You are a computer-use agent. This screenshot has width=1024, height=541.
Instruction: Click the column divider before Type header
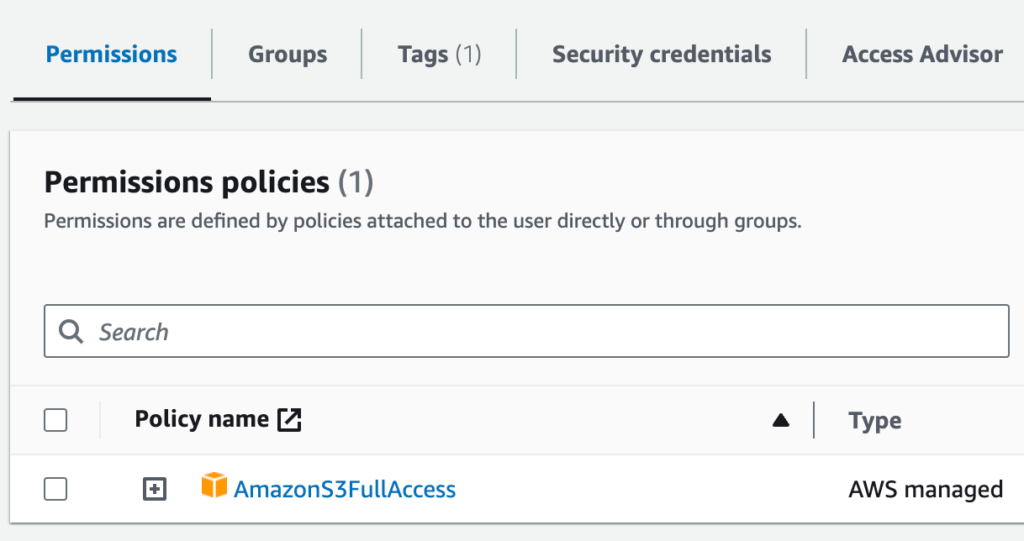pos(814,420)
